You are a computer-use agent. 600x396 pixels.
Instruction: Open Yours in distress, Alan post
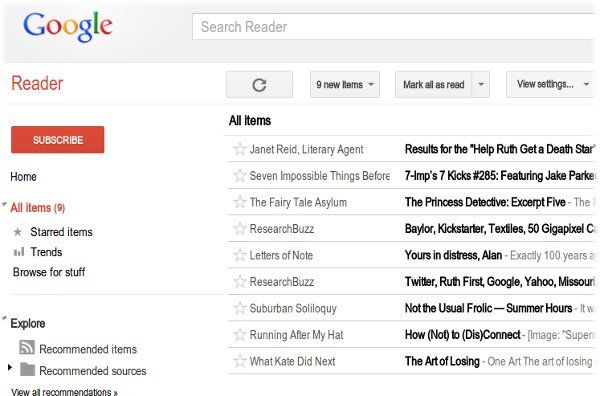pos(453,255)
